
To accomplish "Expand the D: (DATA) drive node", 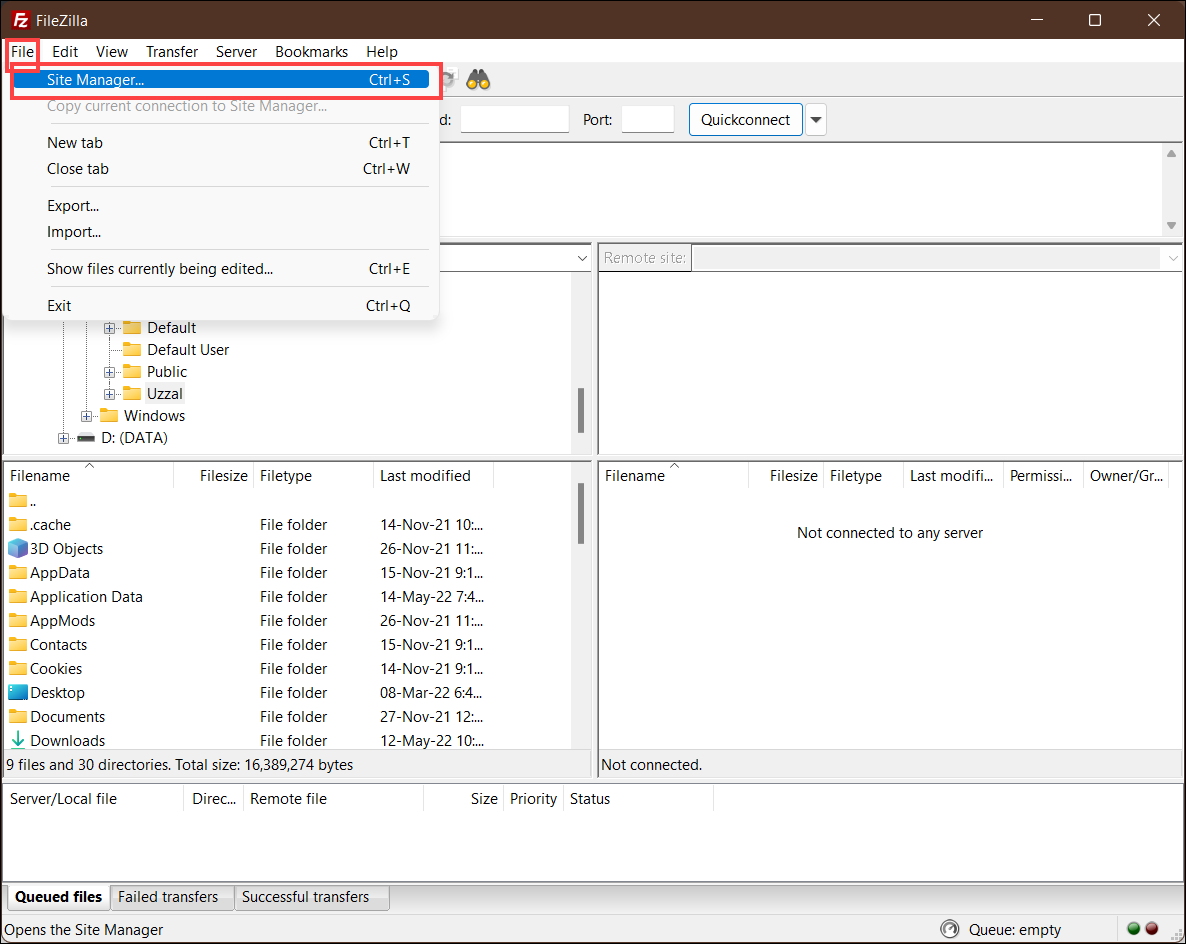I will coord(64,438).
